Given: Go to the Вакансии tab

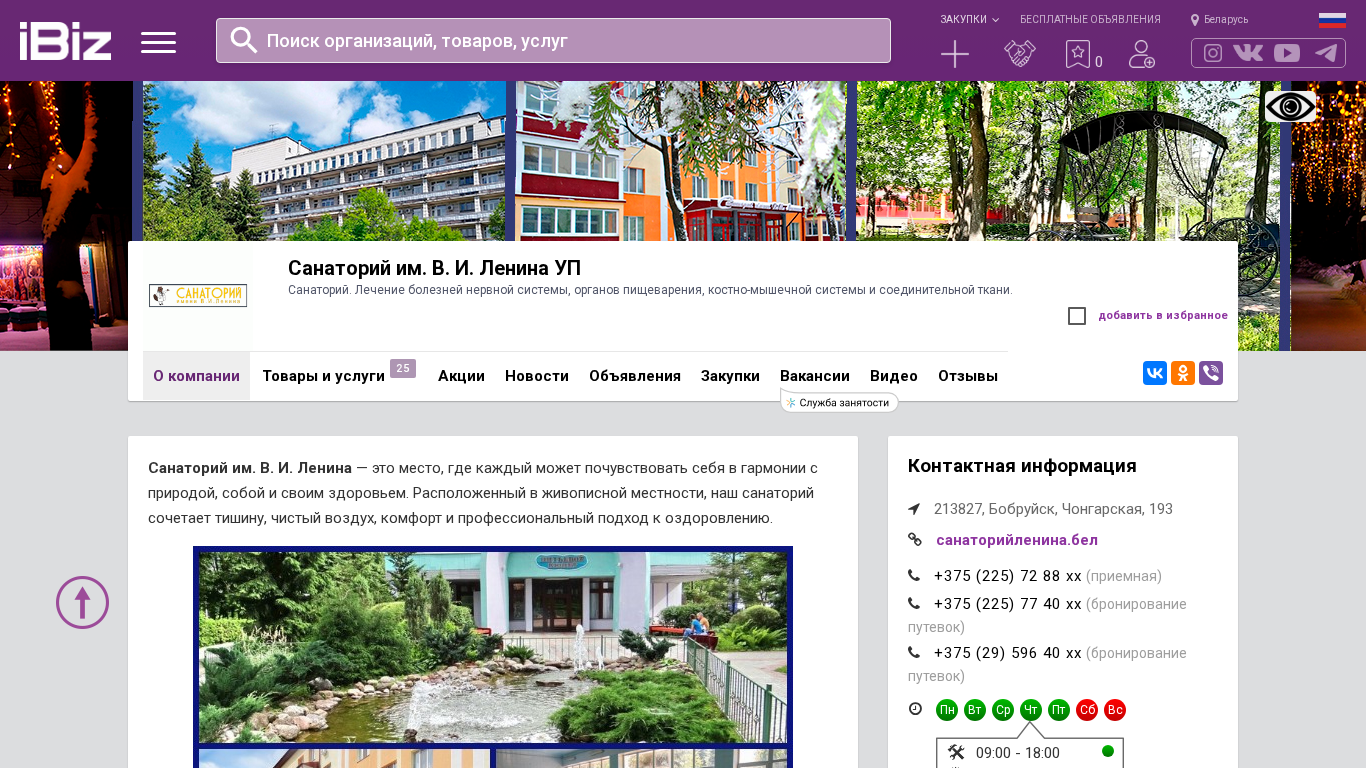Looking at the screenshot, I should (815, 376).
